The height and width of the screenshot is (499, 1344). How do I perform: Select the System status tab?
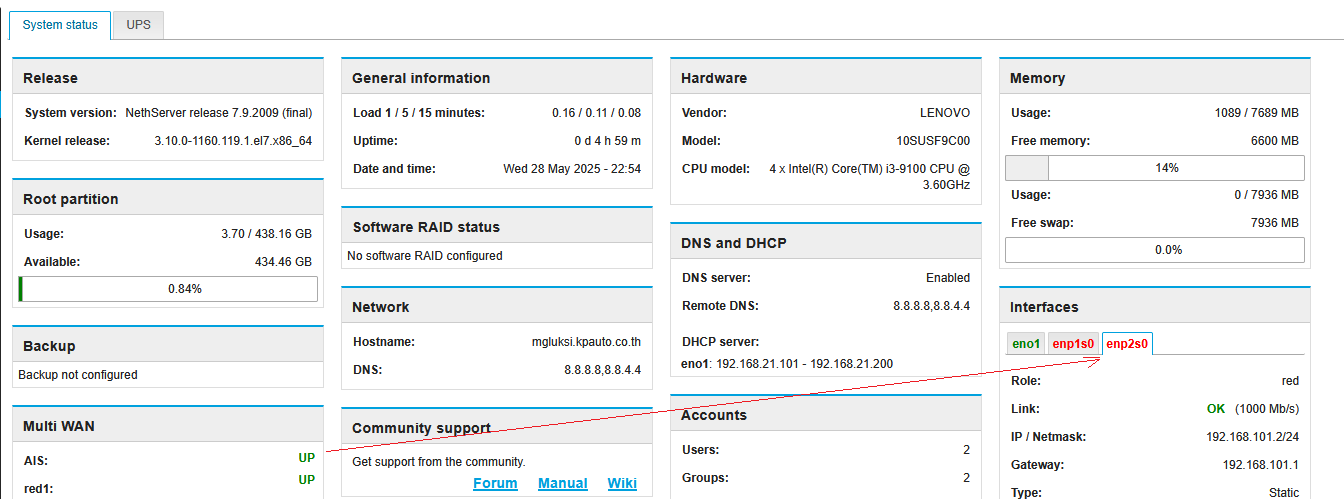[x=60, y=25]
